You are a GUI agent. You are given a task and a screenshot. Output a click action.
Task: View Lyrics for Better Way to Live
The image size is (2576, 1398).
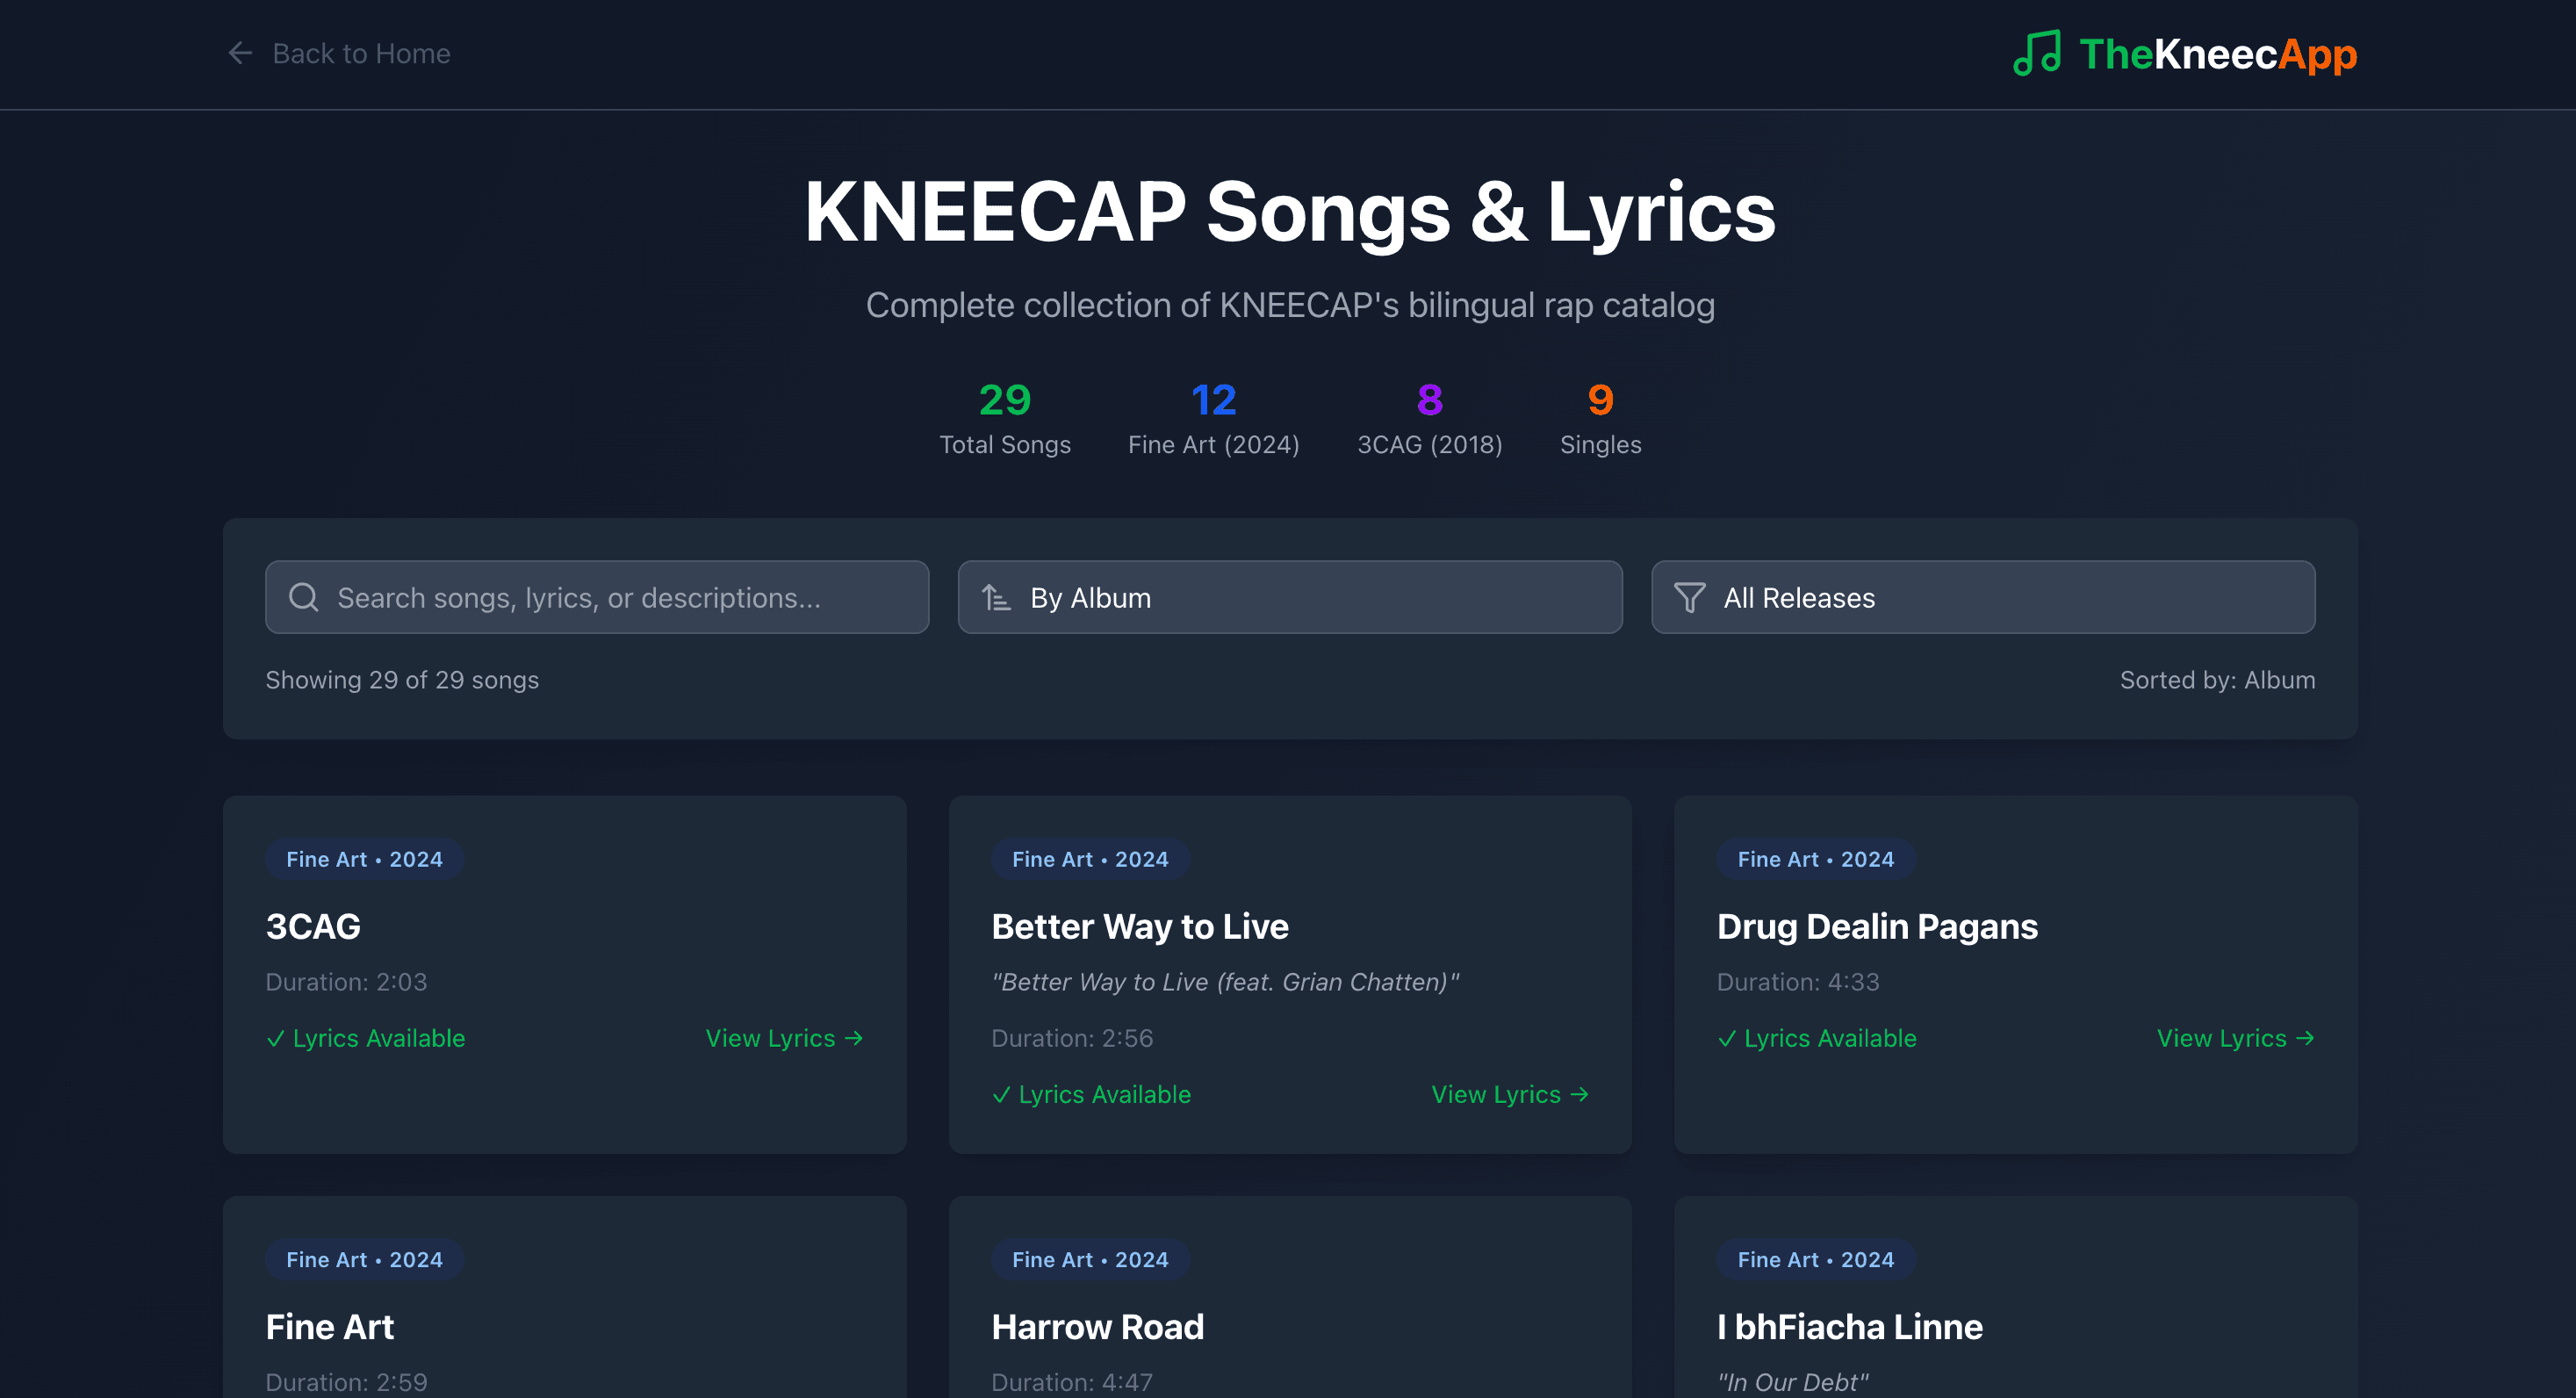point(1509,1095)
